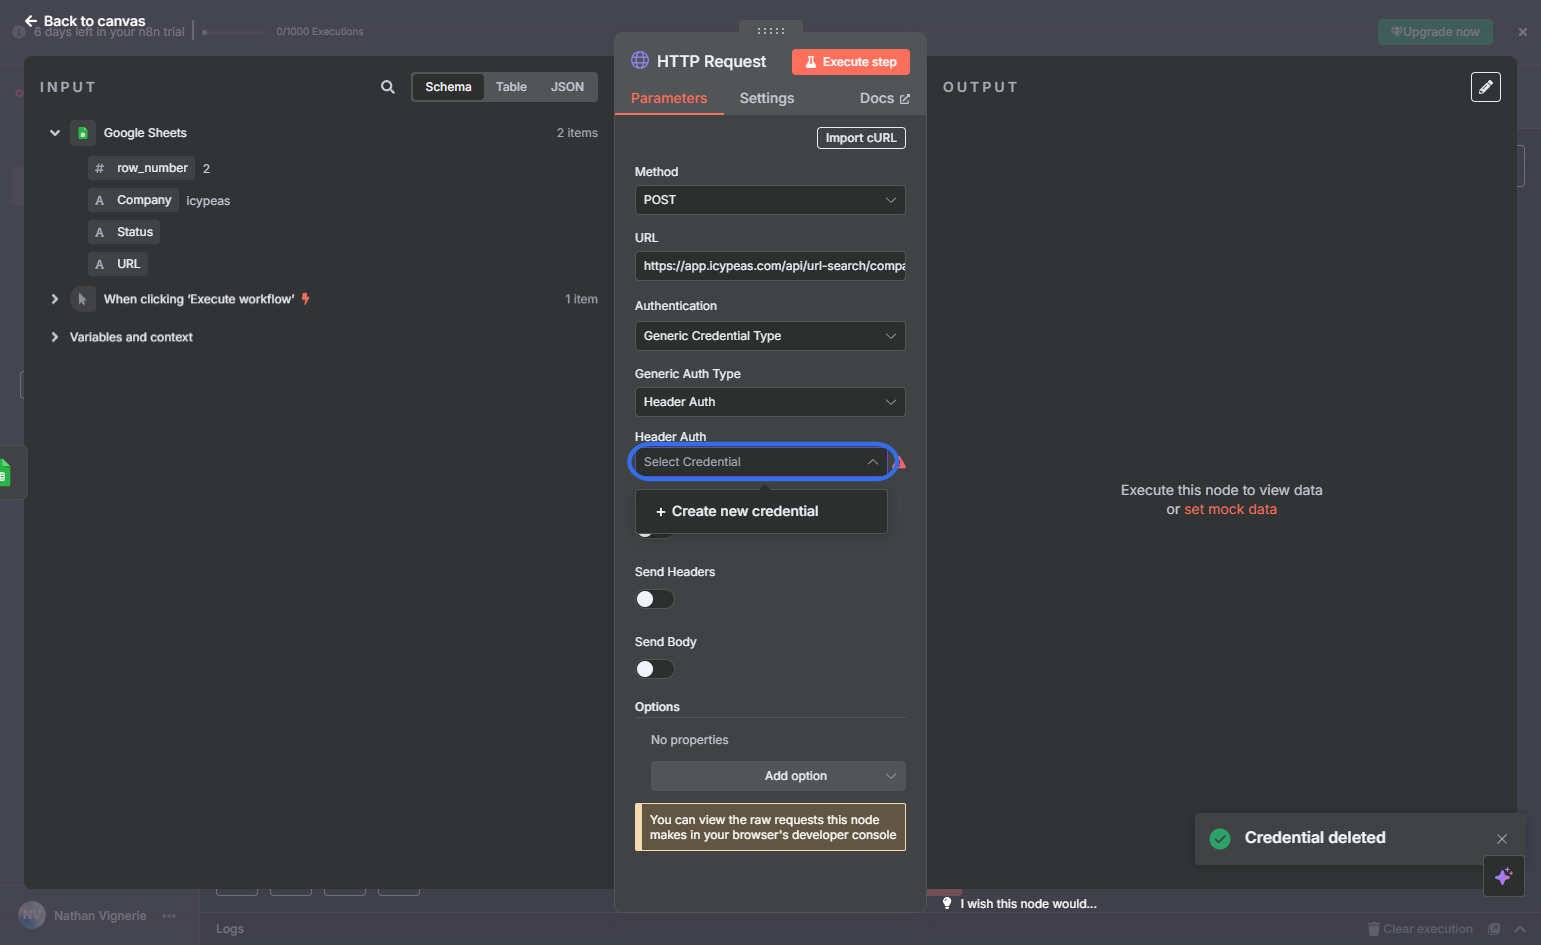Click the Upgrade now button
Image resolution: width=1541 pixels, height=945 pixels.
point(1435,32)
